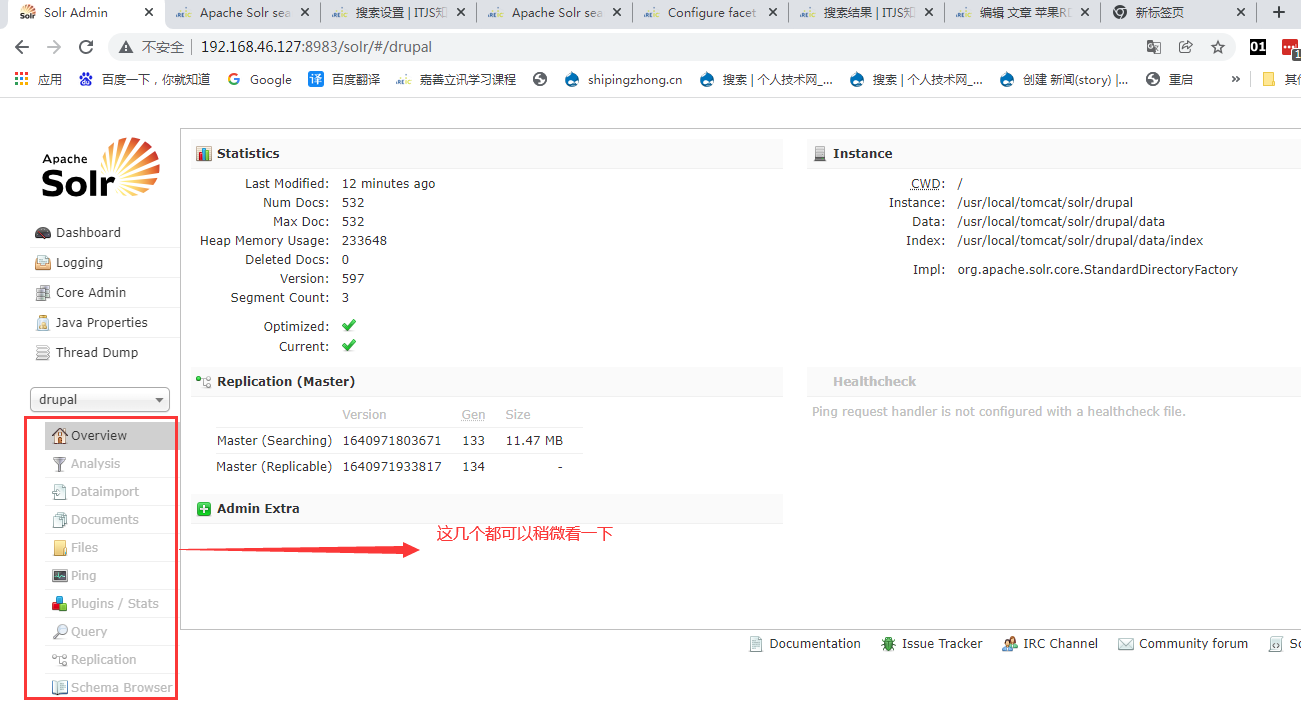Click the Last Modified value 12 minutes ago
The width and height of the screenshot is (1301, 722).
click(x=388, y=184)
